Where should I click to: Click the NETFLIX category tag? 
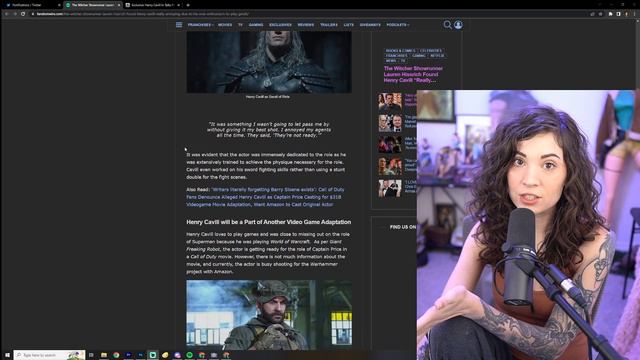(x=437, y=56)
